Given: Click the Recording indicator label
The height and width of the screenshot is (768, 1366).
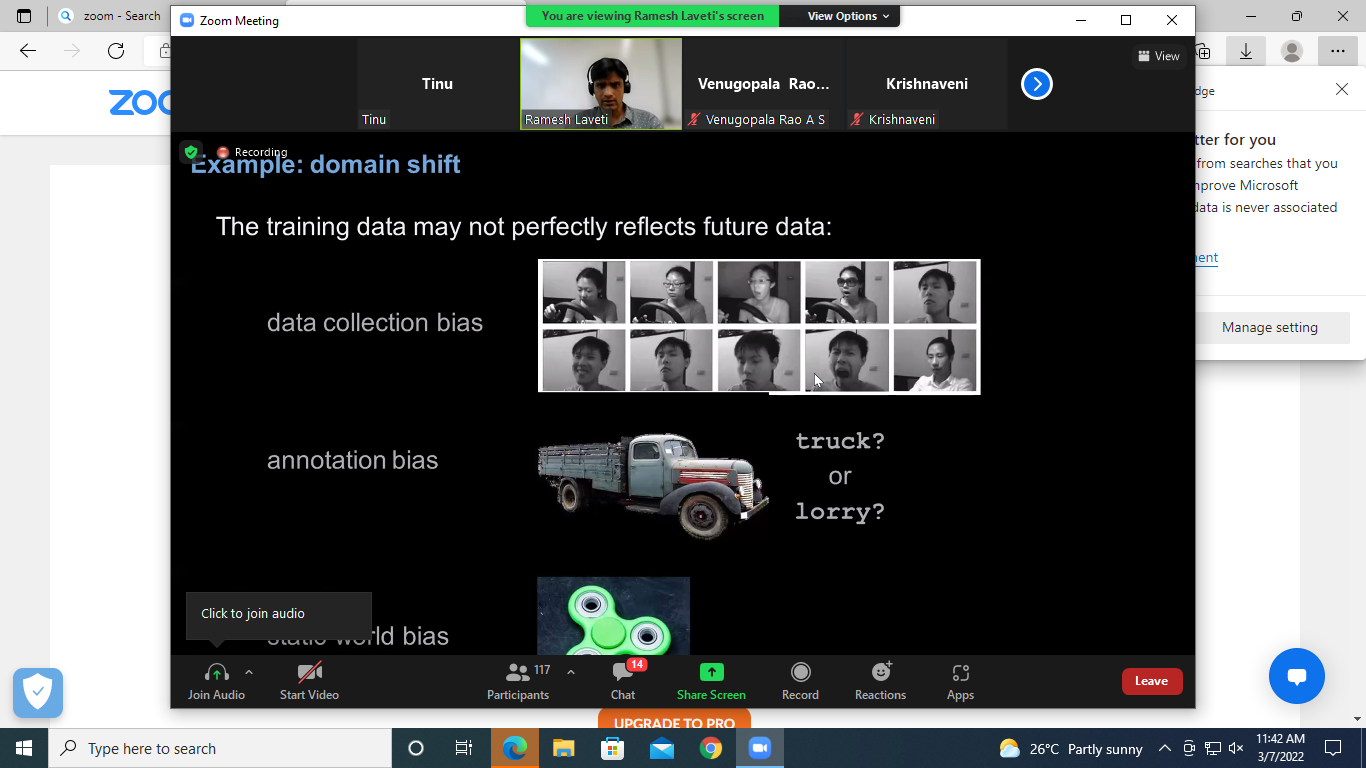Looking at the screenshot, I should [252, 152].
